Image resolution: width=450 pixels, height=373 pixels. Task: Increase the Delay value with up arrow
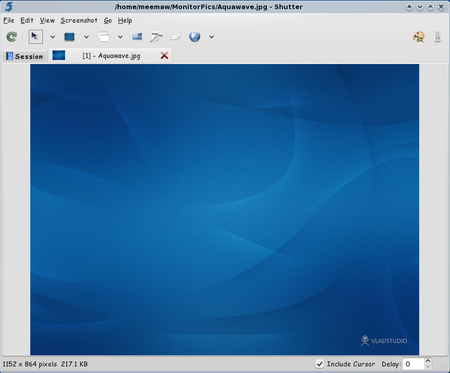click(x=428, y=361)
